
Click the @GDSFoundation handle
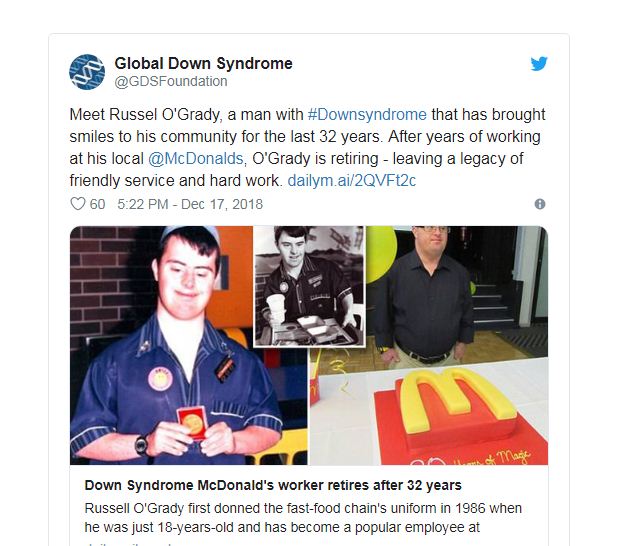(171, 81)
